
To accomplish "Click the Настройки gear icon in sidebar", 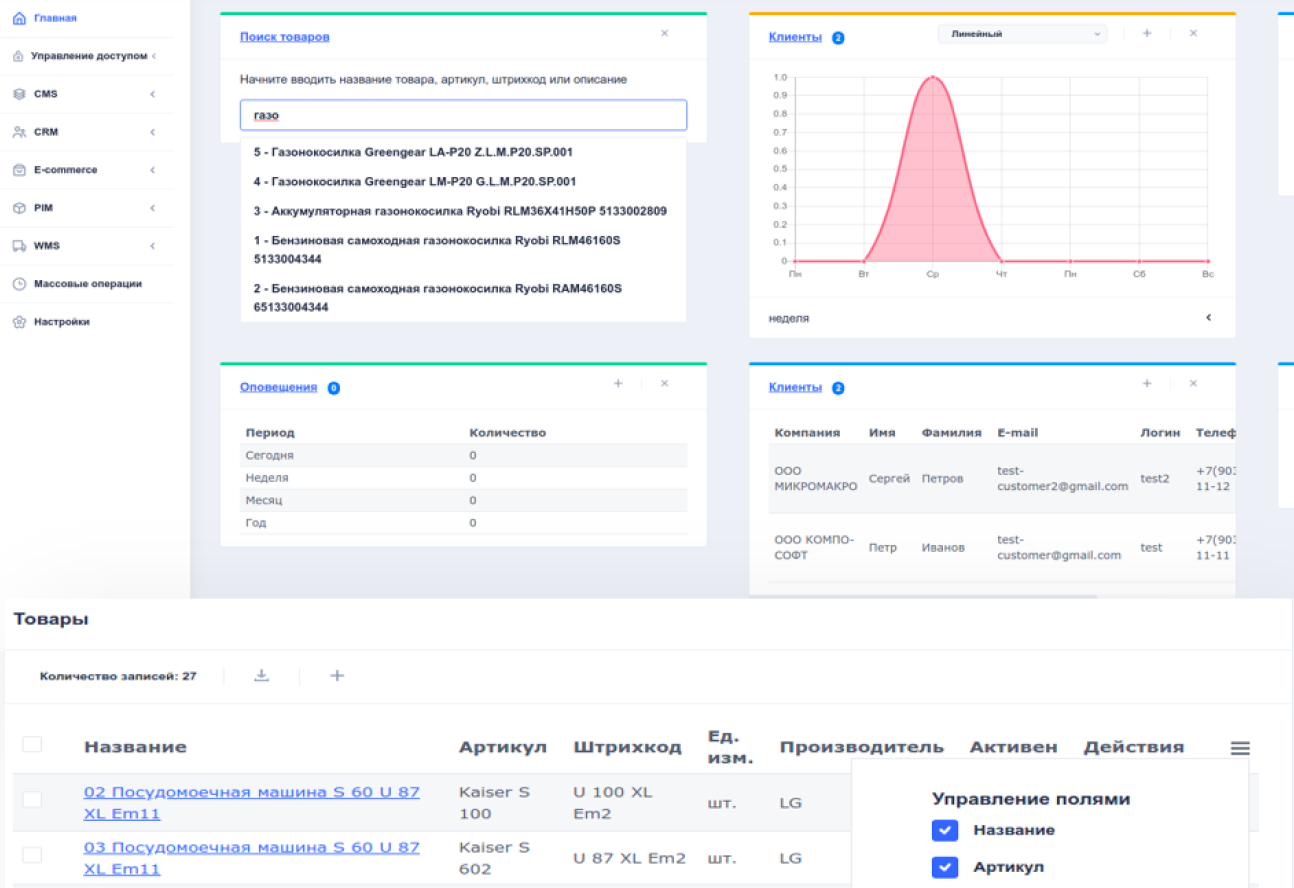I will (x=19, y=322).
